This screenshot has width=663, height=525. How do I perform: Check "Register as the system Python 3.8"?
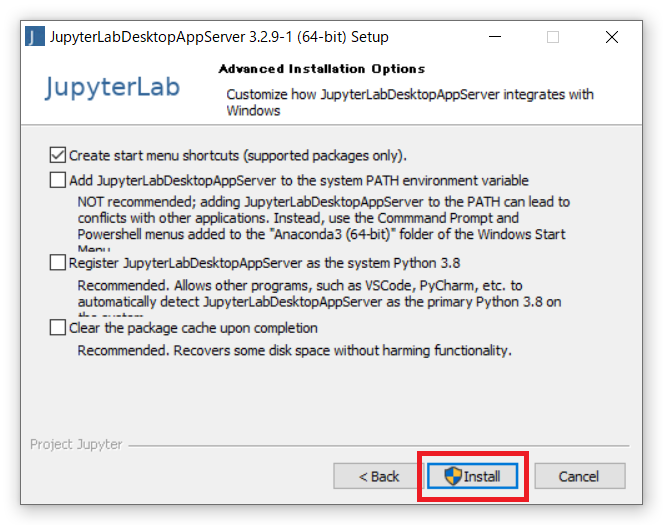coord(57,263)
